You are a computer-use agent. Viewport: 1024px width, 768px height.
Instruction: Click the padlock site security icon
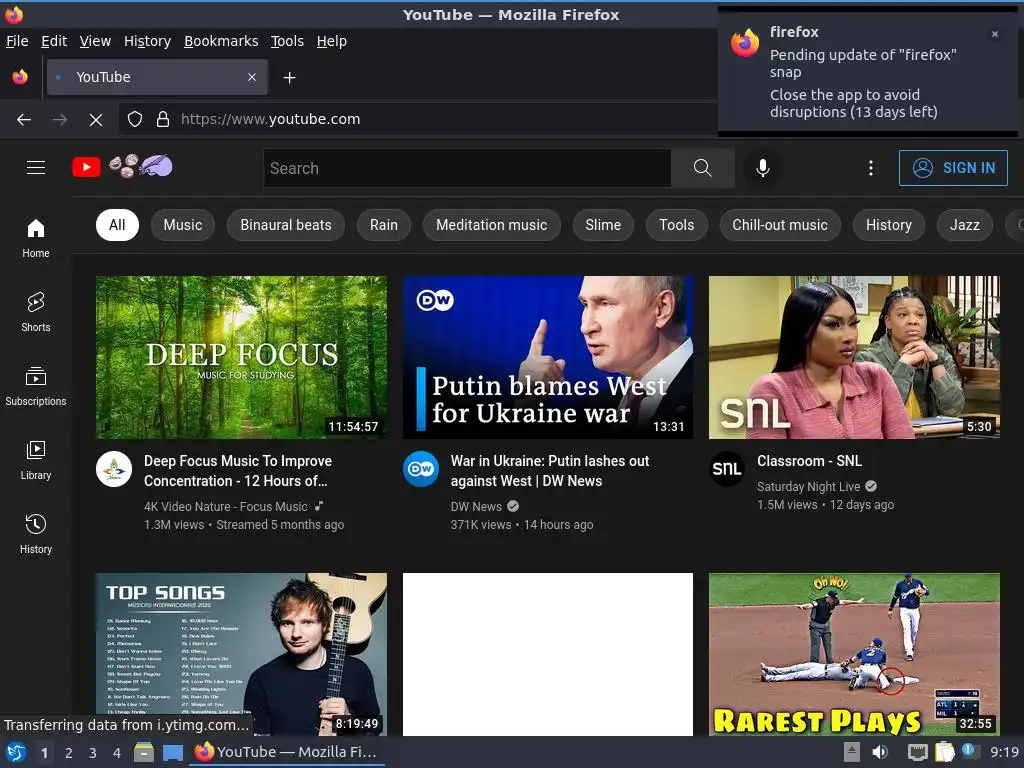tap(163, 119)
